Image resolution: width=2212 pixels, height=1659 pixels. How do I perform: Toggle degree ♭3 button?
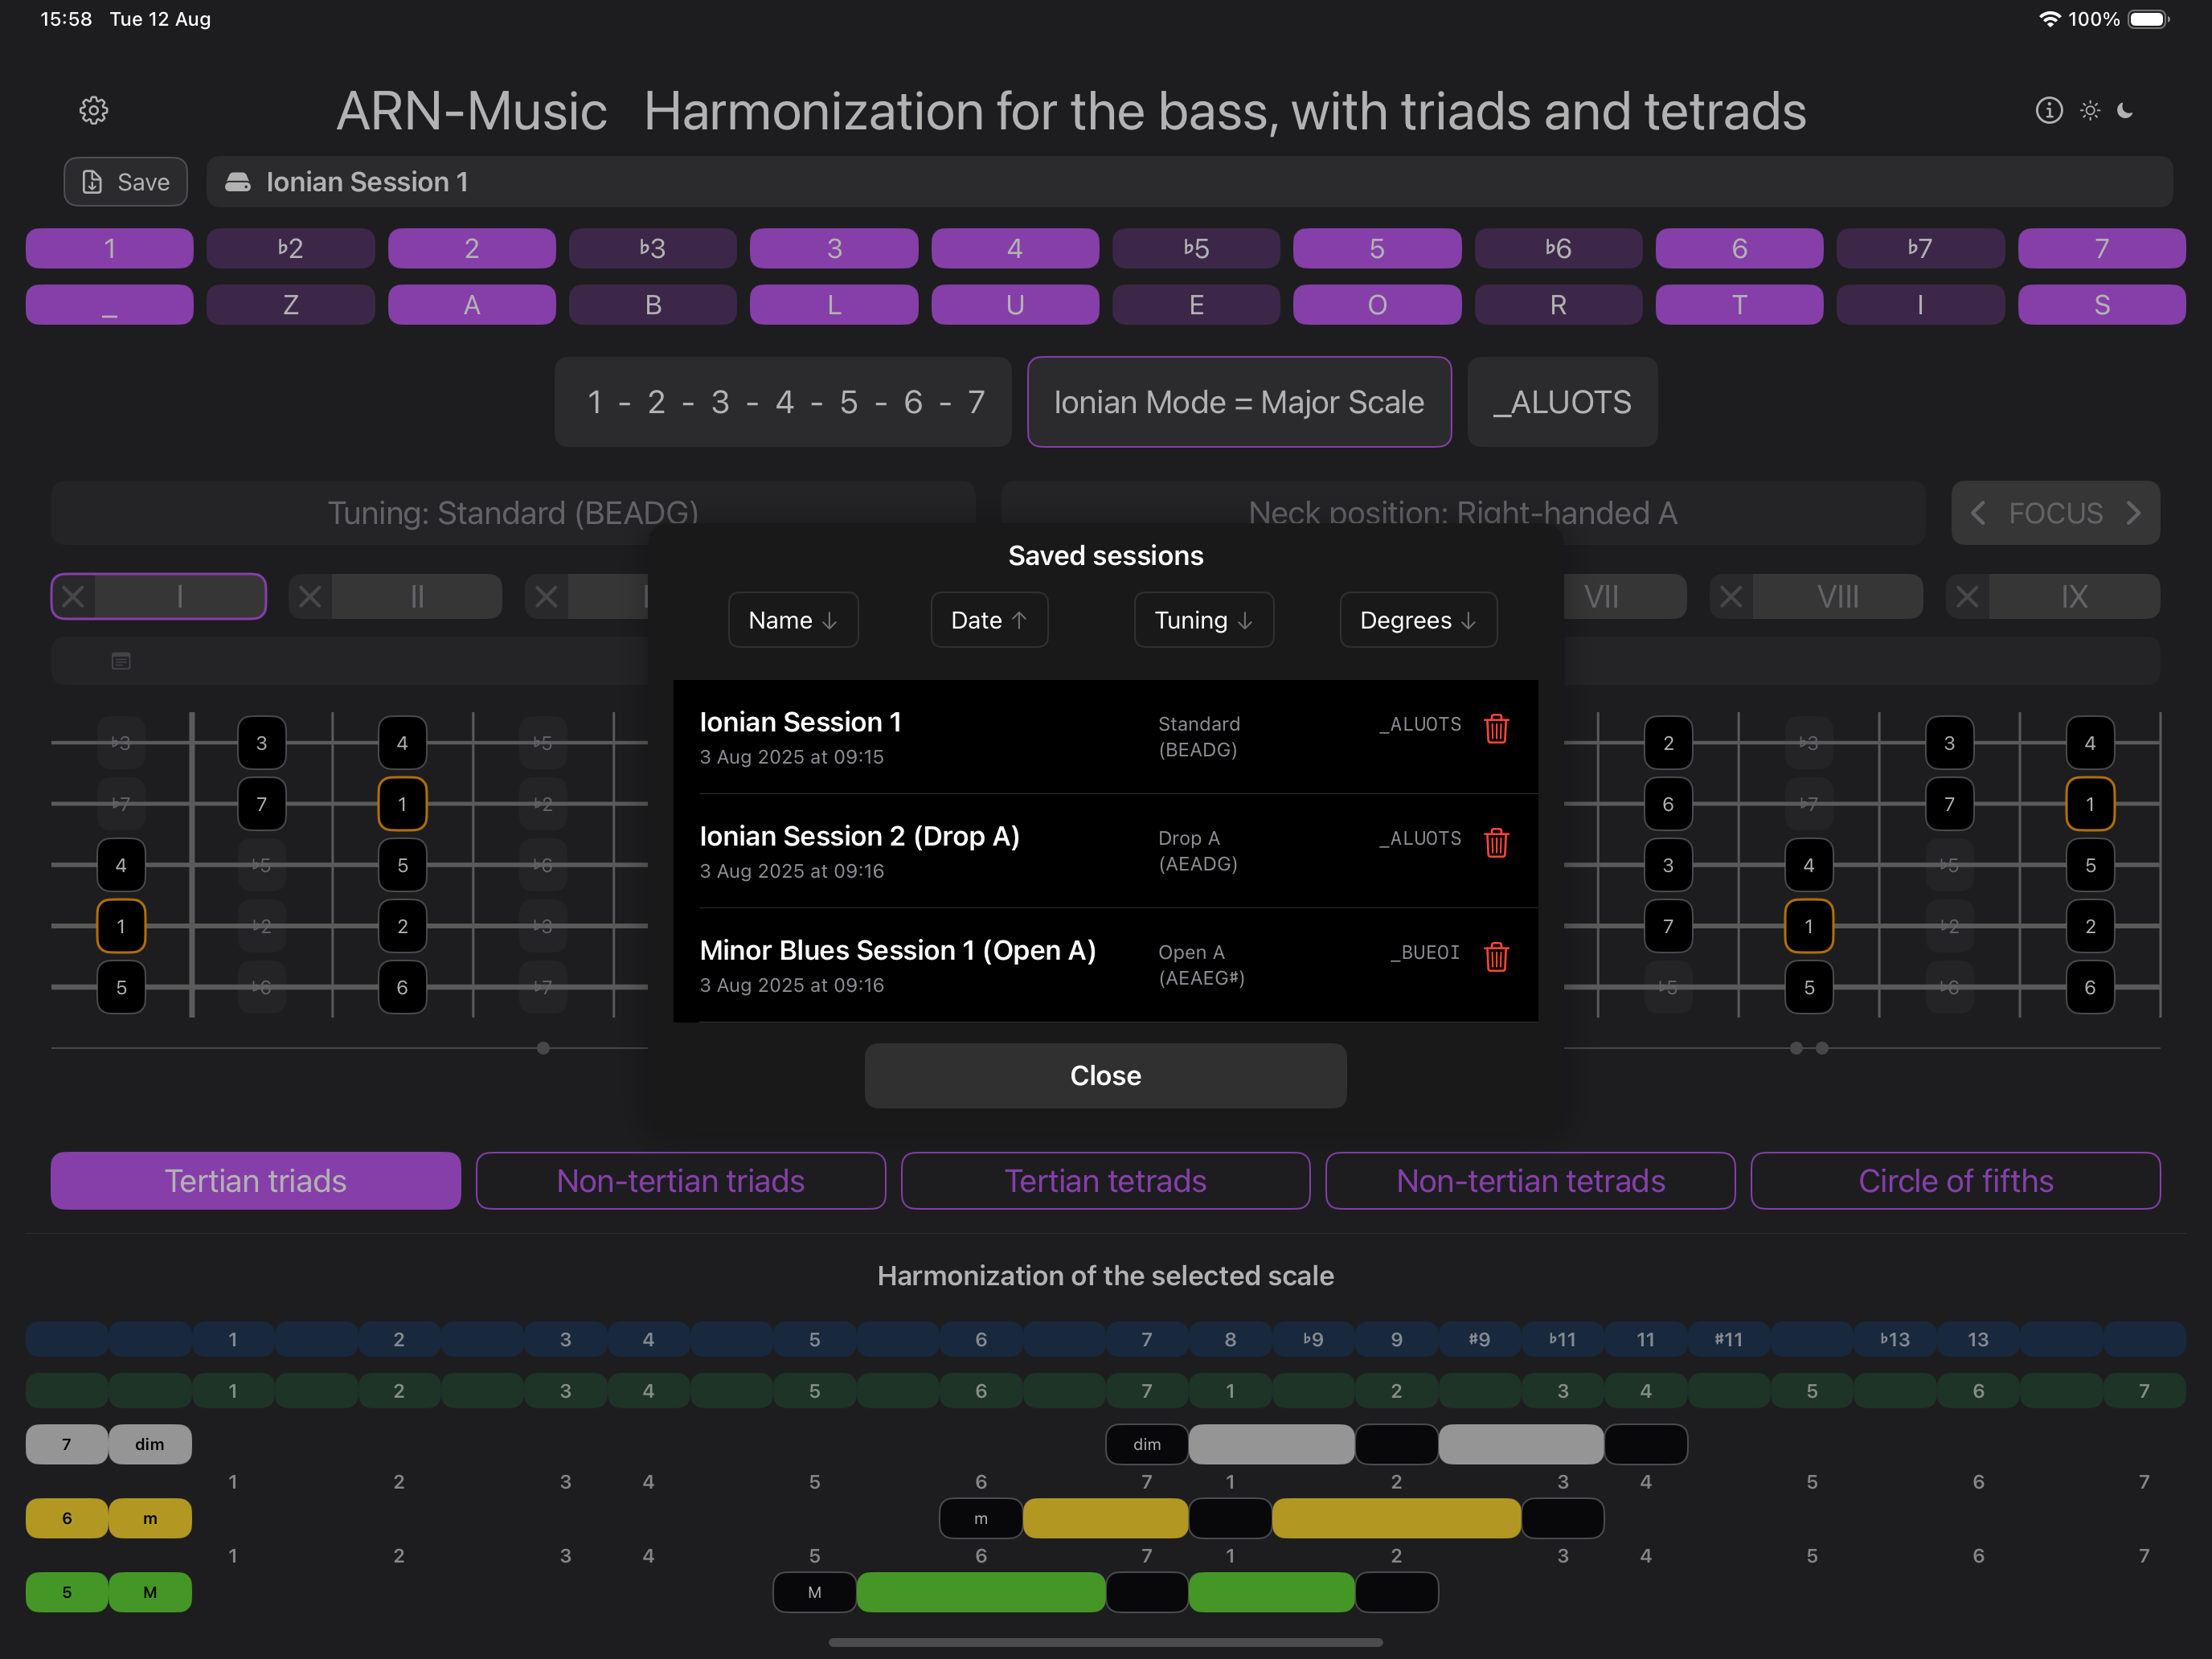653,248
